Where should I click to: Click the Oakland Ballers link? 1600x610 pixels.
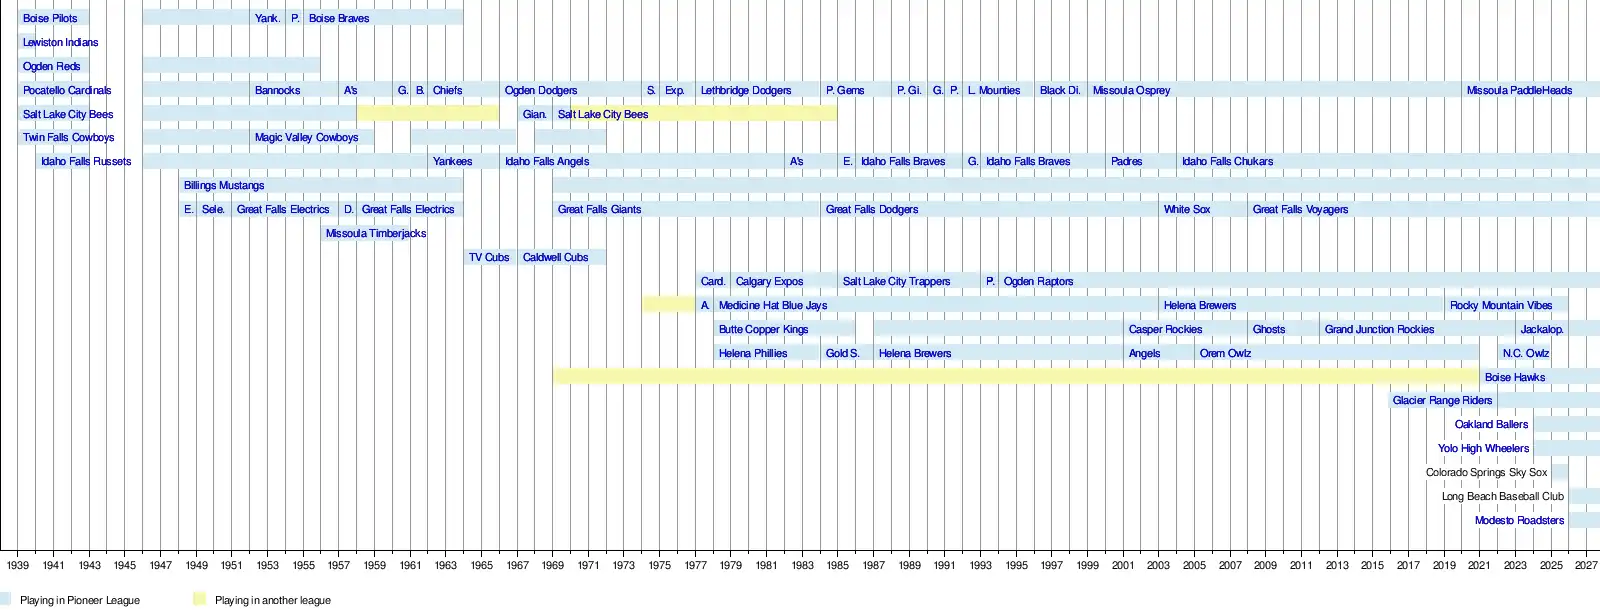click(x=1491, y=425)
